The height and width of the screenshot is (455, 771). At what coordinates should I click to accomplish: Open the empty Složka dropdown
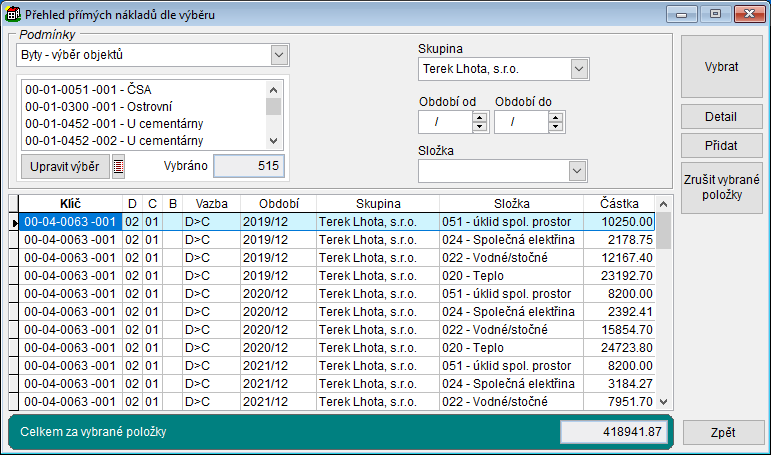pyautogui.click(x=578, y=171)
